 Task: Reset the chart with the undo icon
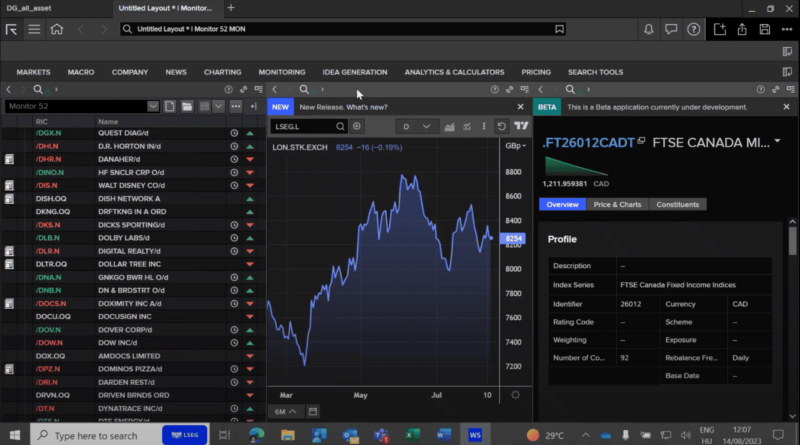(x=502, y=126)
